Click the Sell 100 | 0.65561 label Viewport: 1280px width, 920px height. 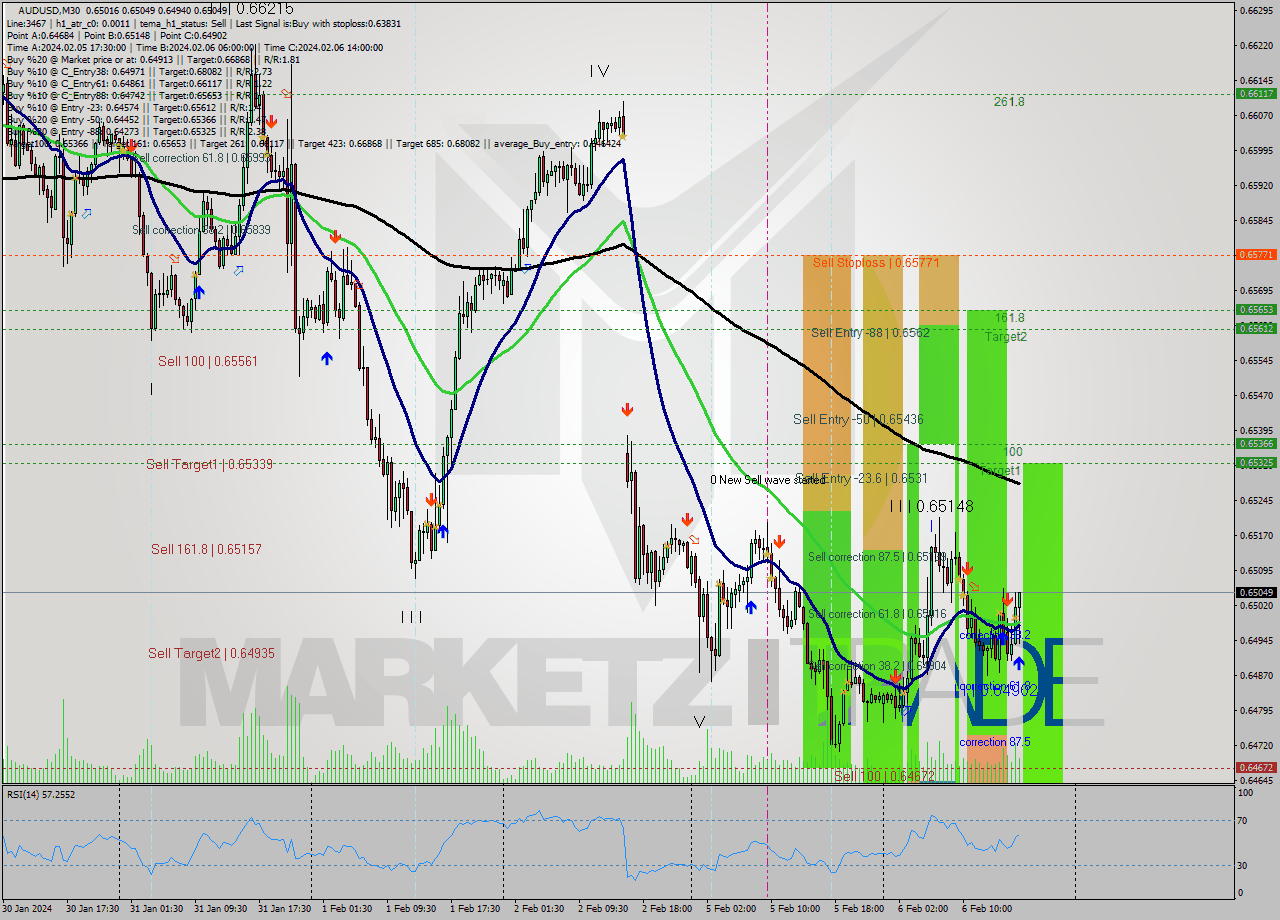[x=208, y=361]
